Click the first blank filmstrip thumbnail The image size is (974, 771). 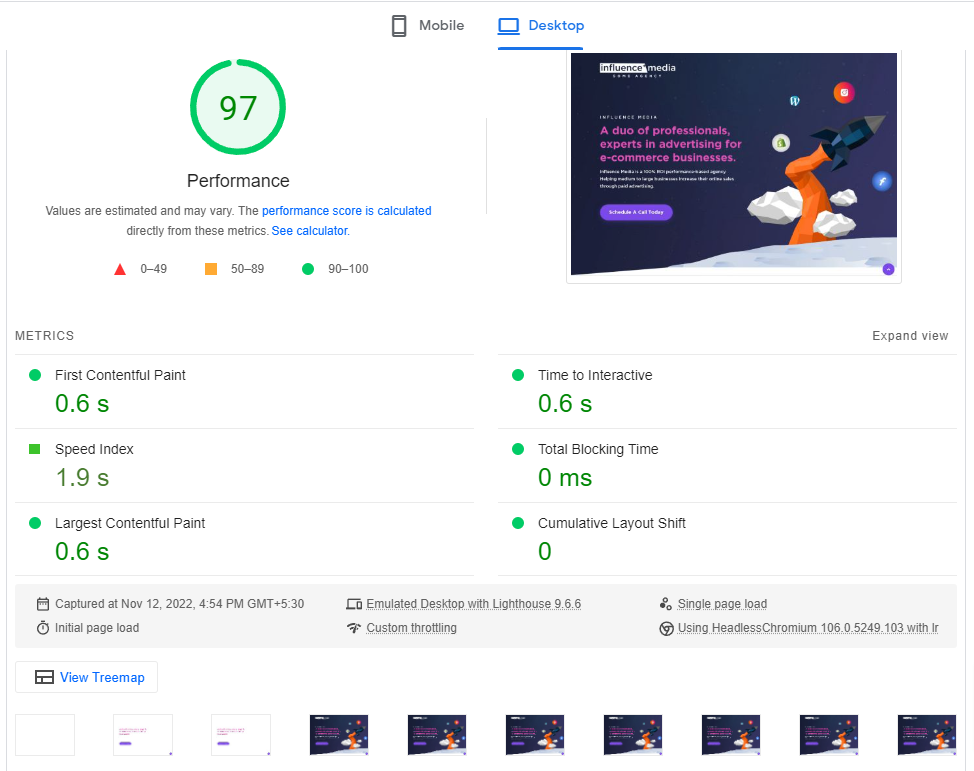click(45, 735)
